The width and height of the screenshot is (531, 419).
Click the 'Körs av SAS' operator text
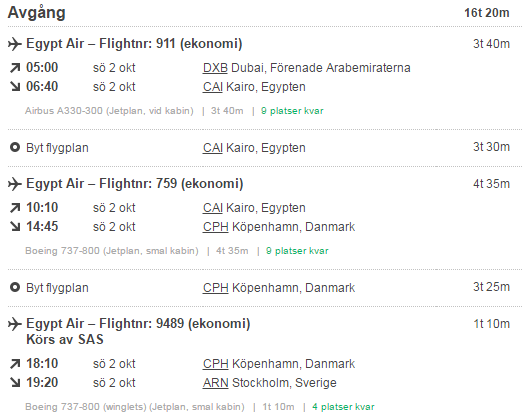pyautogui.click(x=65, y=339)
